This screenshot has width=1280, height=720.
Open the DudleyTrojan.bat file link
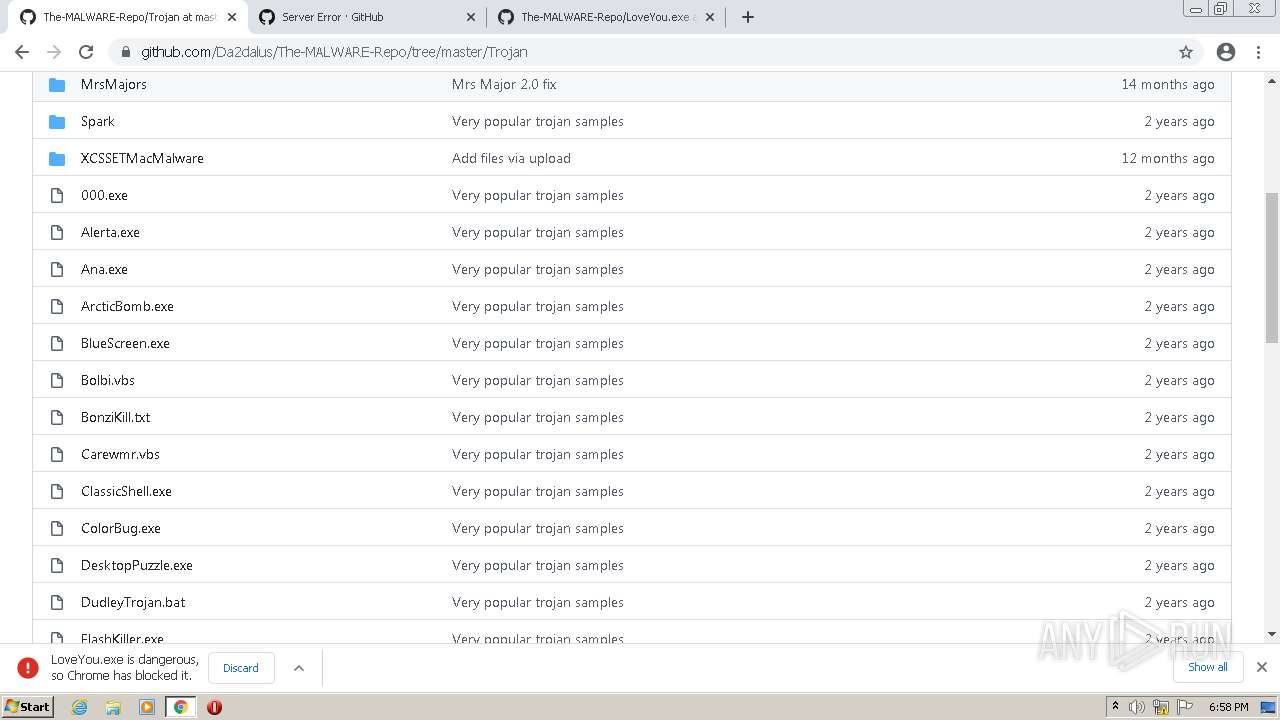[x=133, y=602]
